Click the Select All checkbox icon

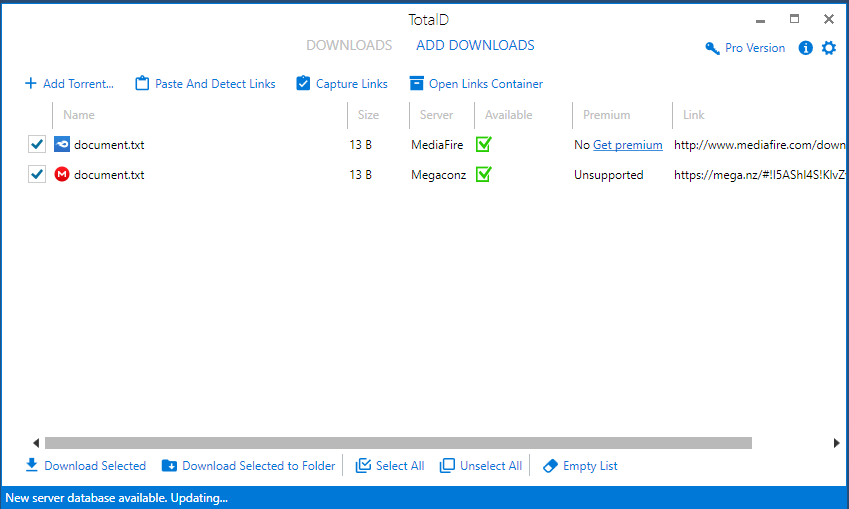(363, 466)
